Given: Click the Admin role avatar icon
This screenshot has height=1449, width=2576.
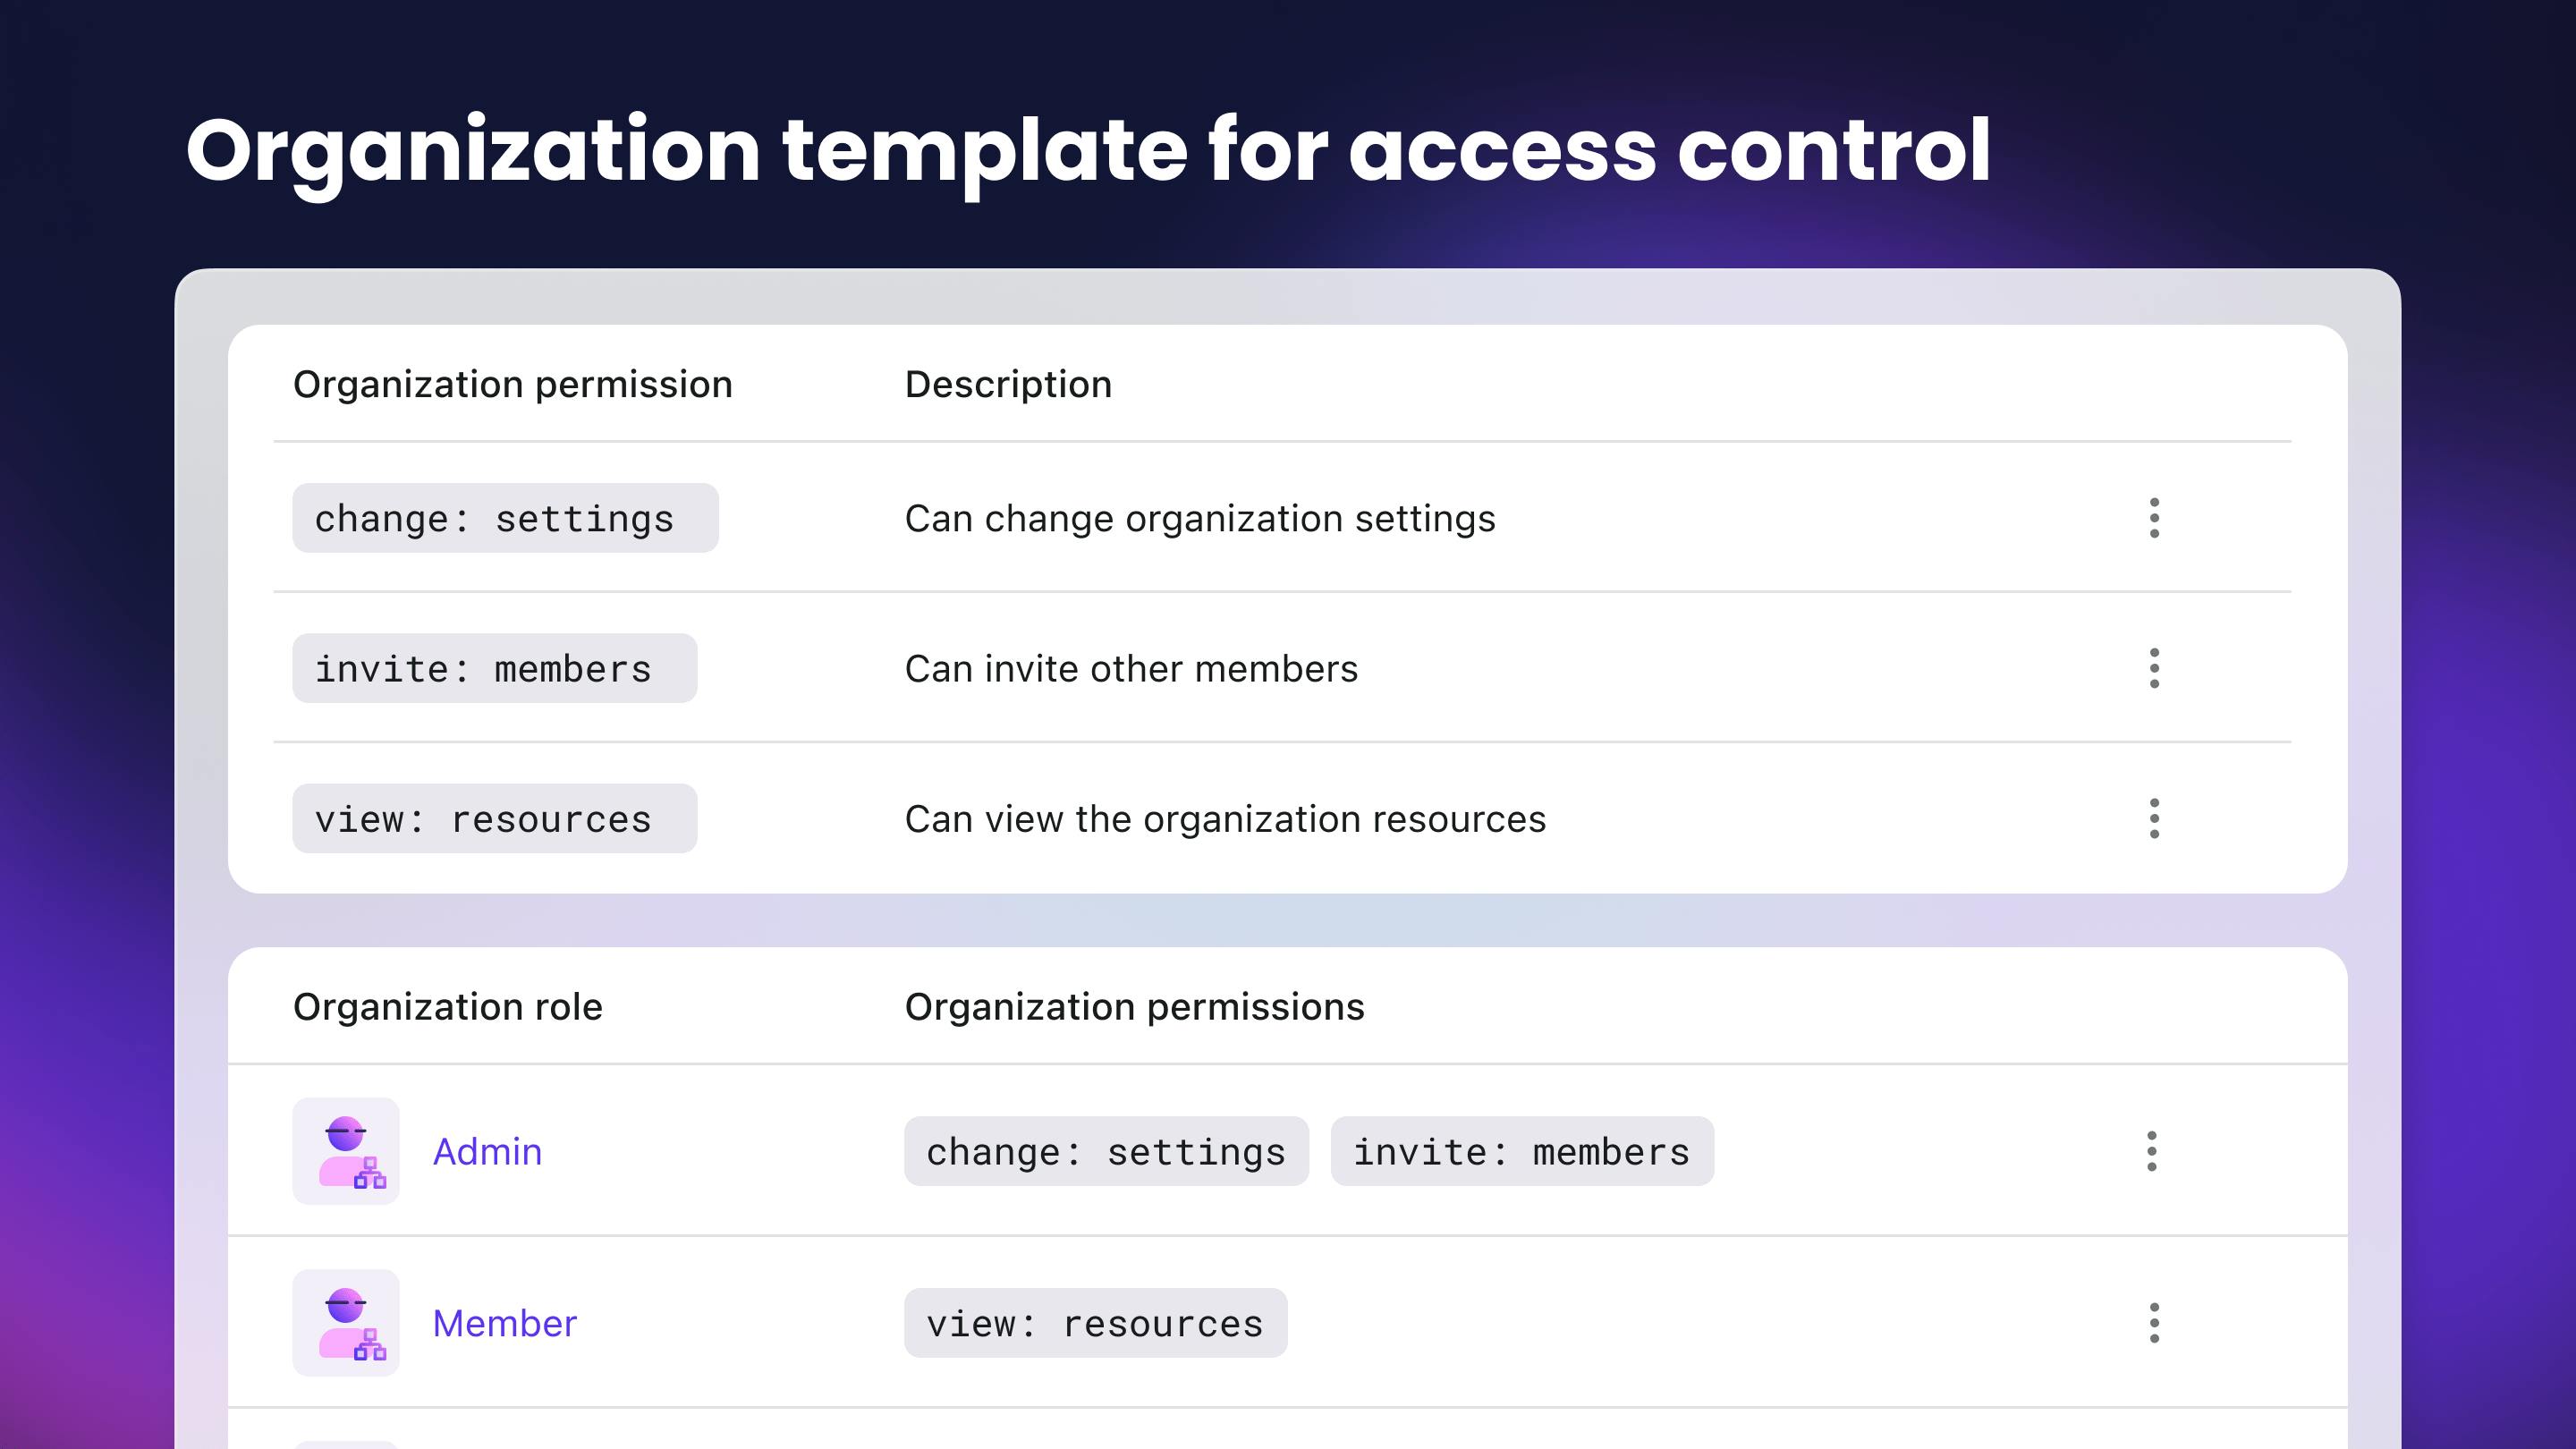Looking at the screenshot, I should [346, 1151].
